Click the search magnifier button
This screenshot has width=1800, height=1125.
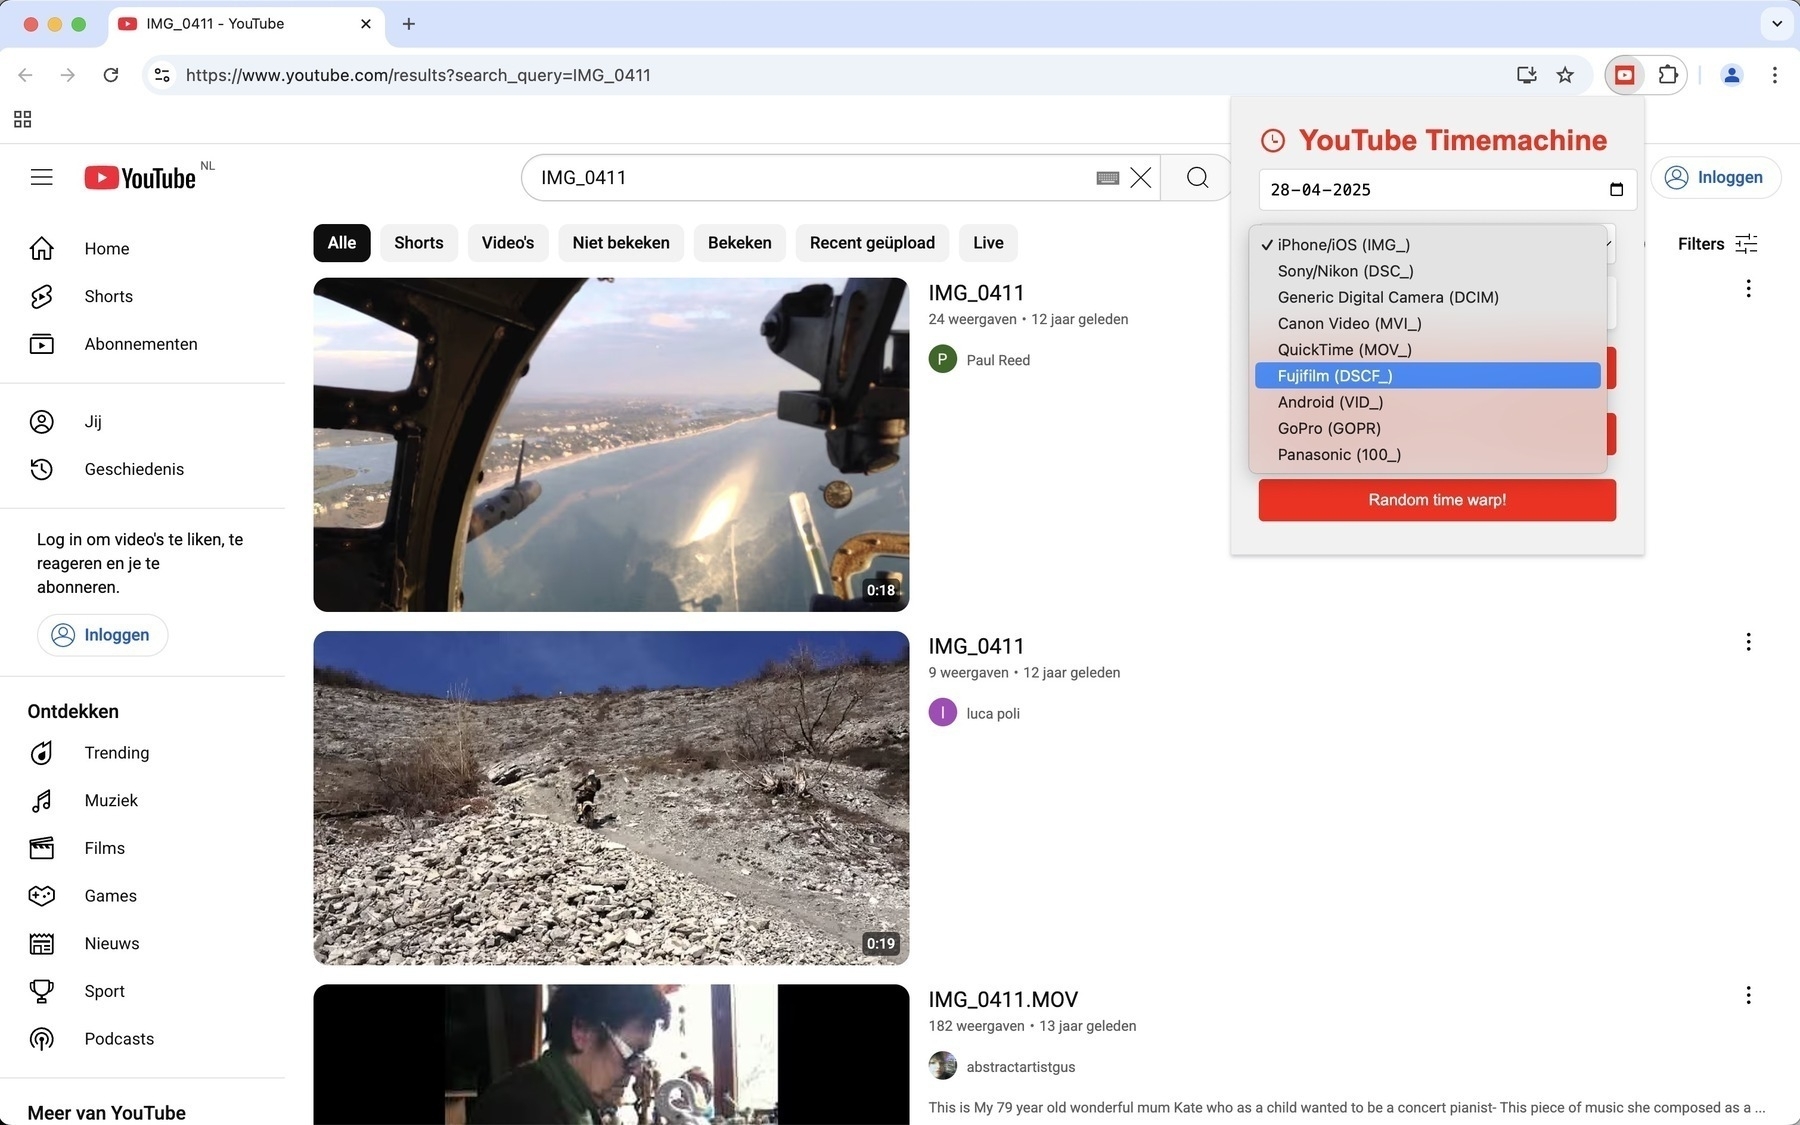click(1197, 177)
